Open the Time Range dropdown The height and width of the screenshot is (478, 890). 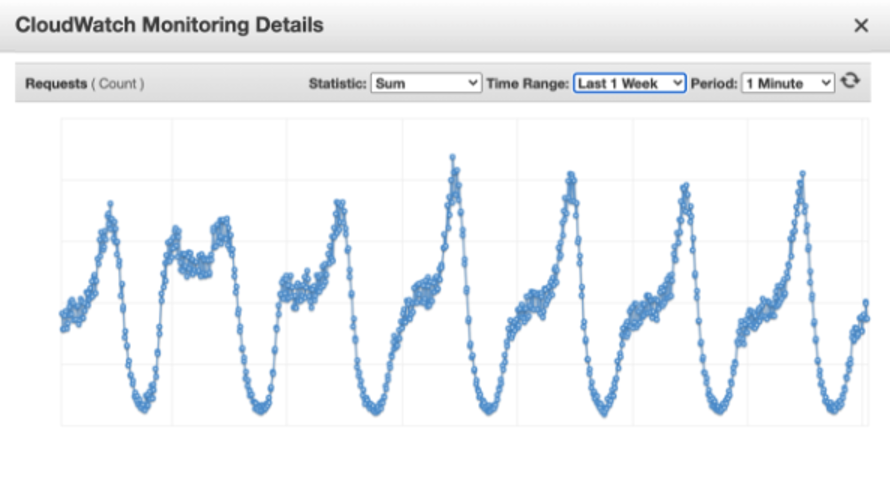pyautogui.click(x=629, y=83)
